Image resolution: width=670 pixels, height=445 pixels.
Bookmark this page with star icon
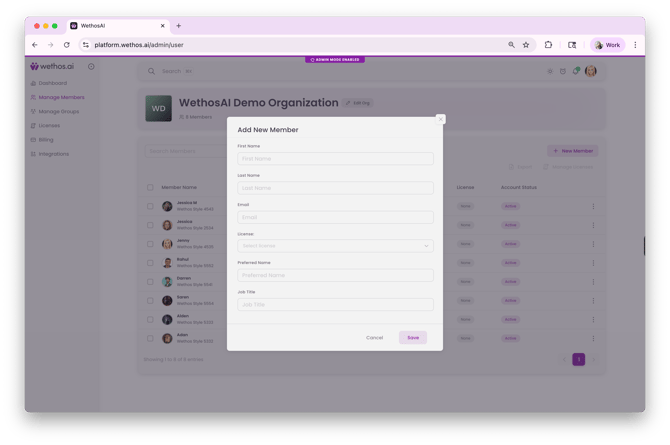(526, 45)
